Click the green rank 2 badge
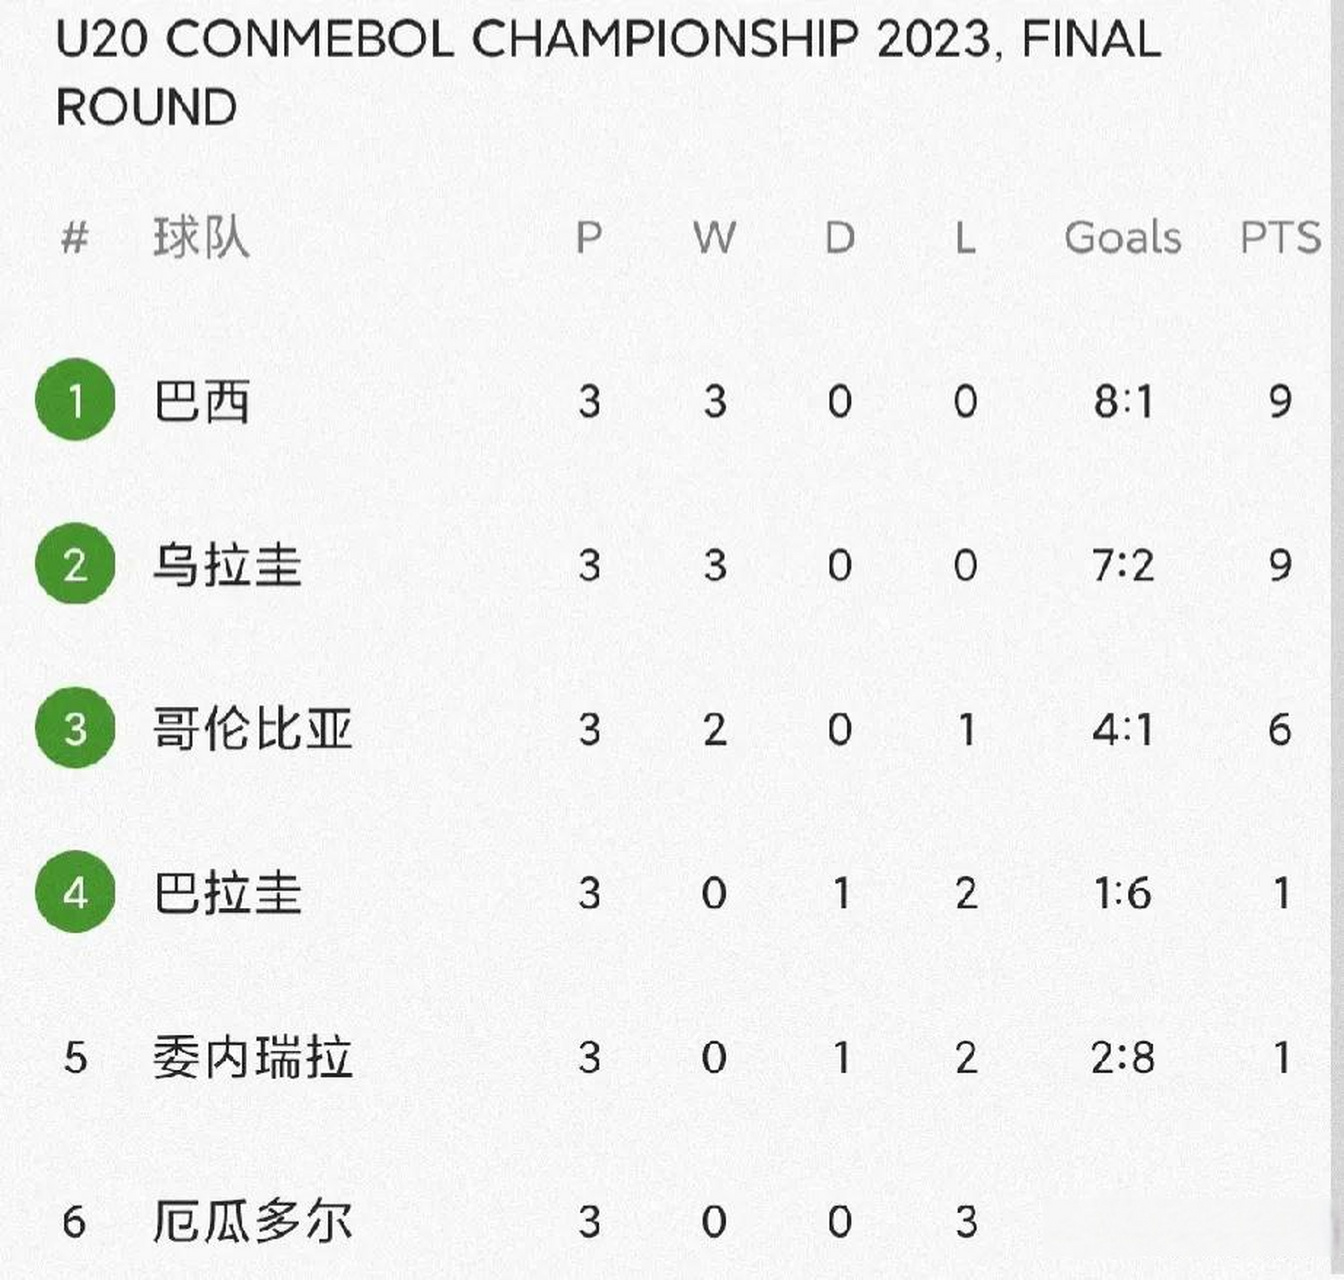 [75, 564]
